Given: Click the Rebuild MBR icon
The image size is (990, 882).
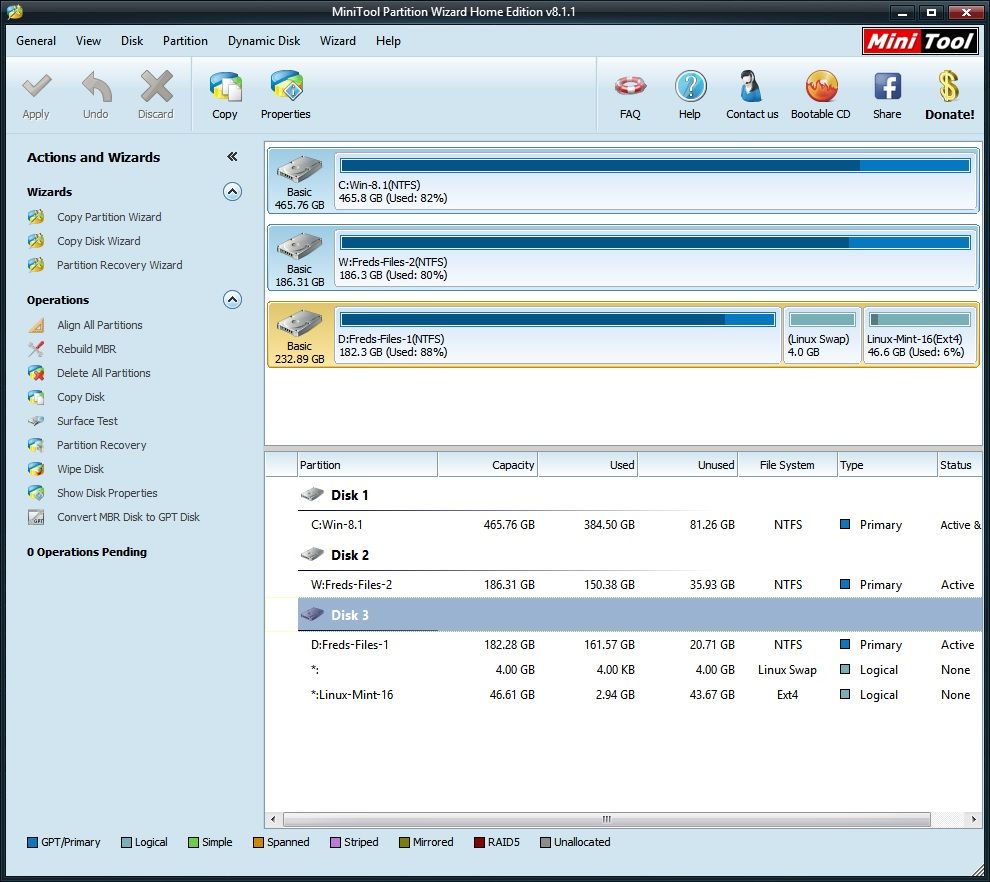Looking at the screenshot, I should click(36, 349).
